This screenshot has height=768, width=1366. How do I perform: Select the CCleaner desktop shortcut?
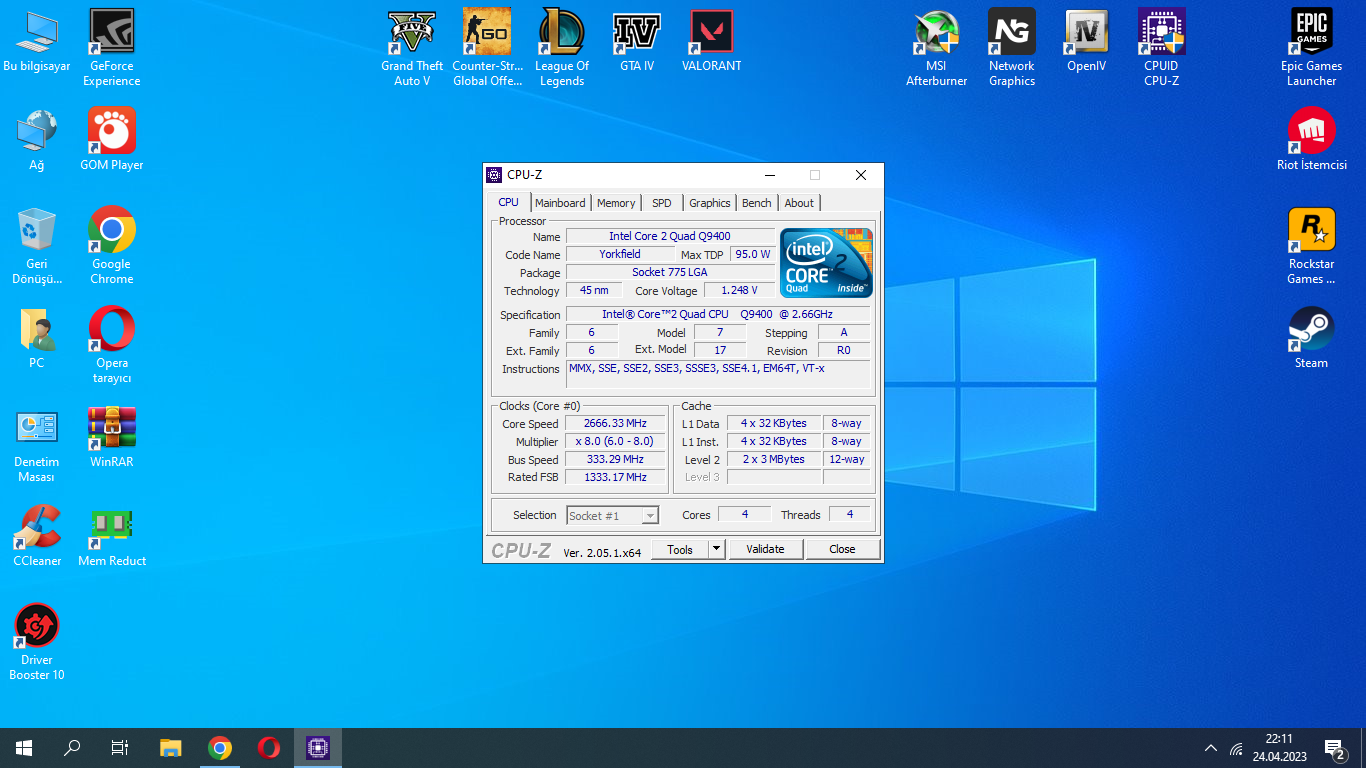click(37, 536)
